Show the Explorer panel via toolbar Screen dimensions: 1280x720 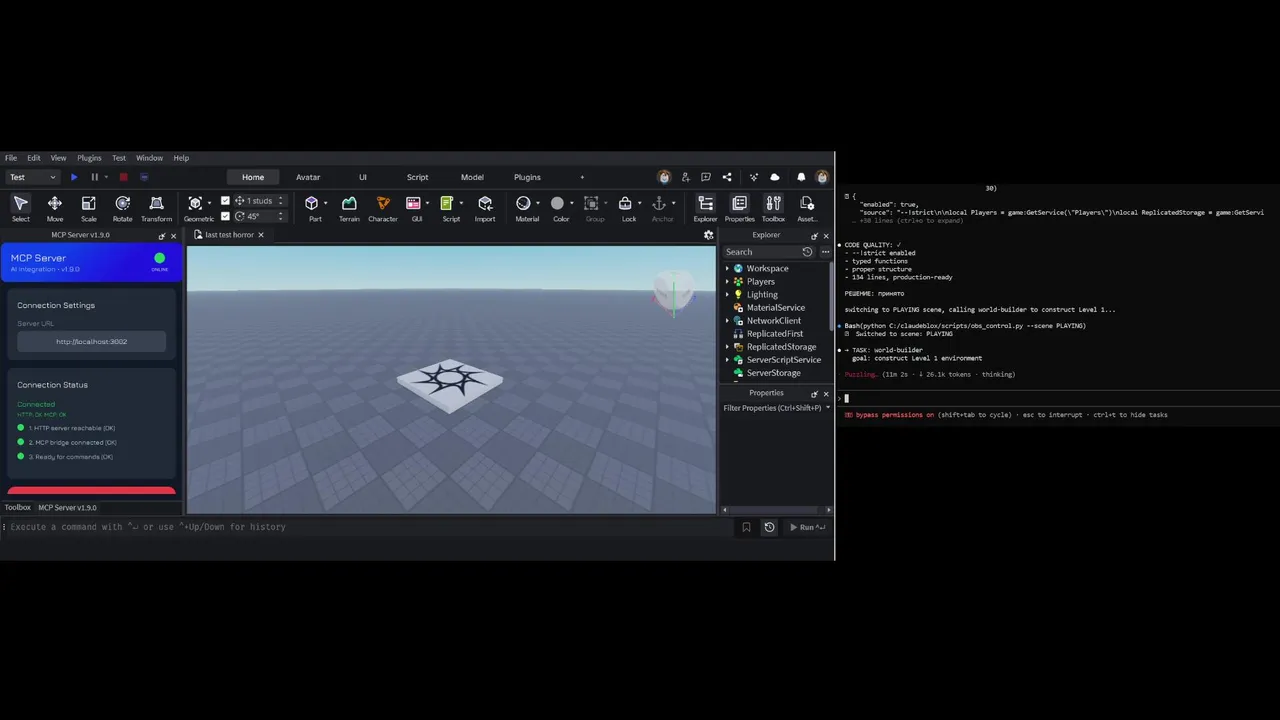(705, 208)
